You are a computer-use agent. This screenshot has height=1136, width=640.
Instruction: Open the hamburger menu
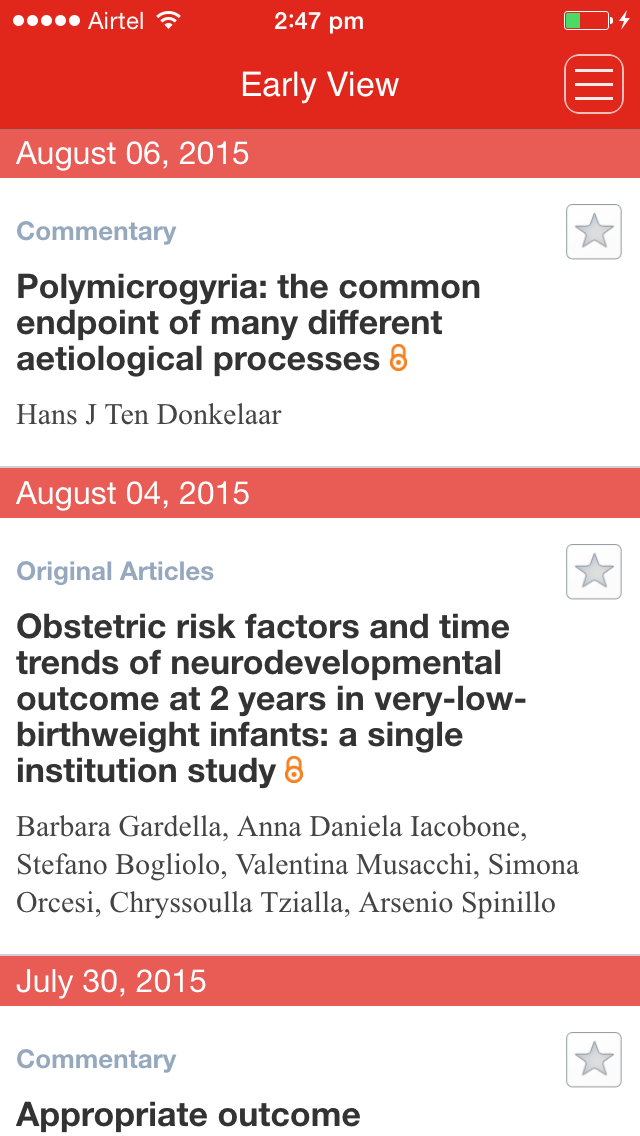(594, 84)
